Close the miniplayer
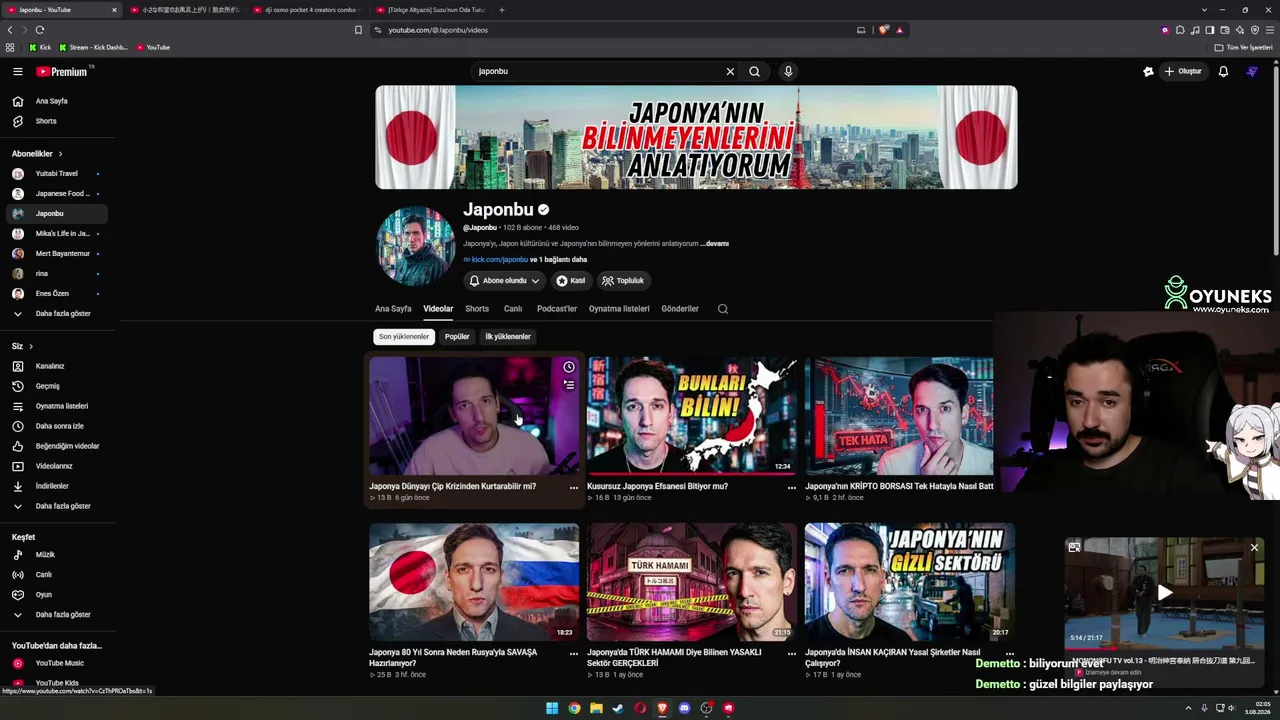The width and height of the screenshot is (1280, 720). tap(1254, 547)
